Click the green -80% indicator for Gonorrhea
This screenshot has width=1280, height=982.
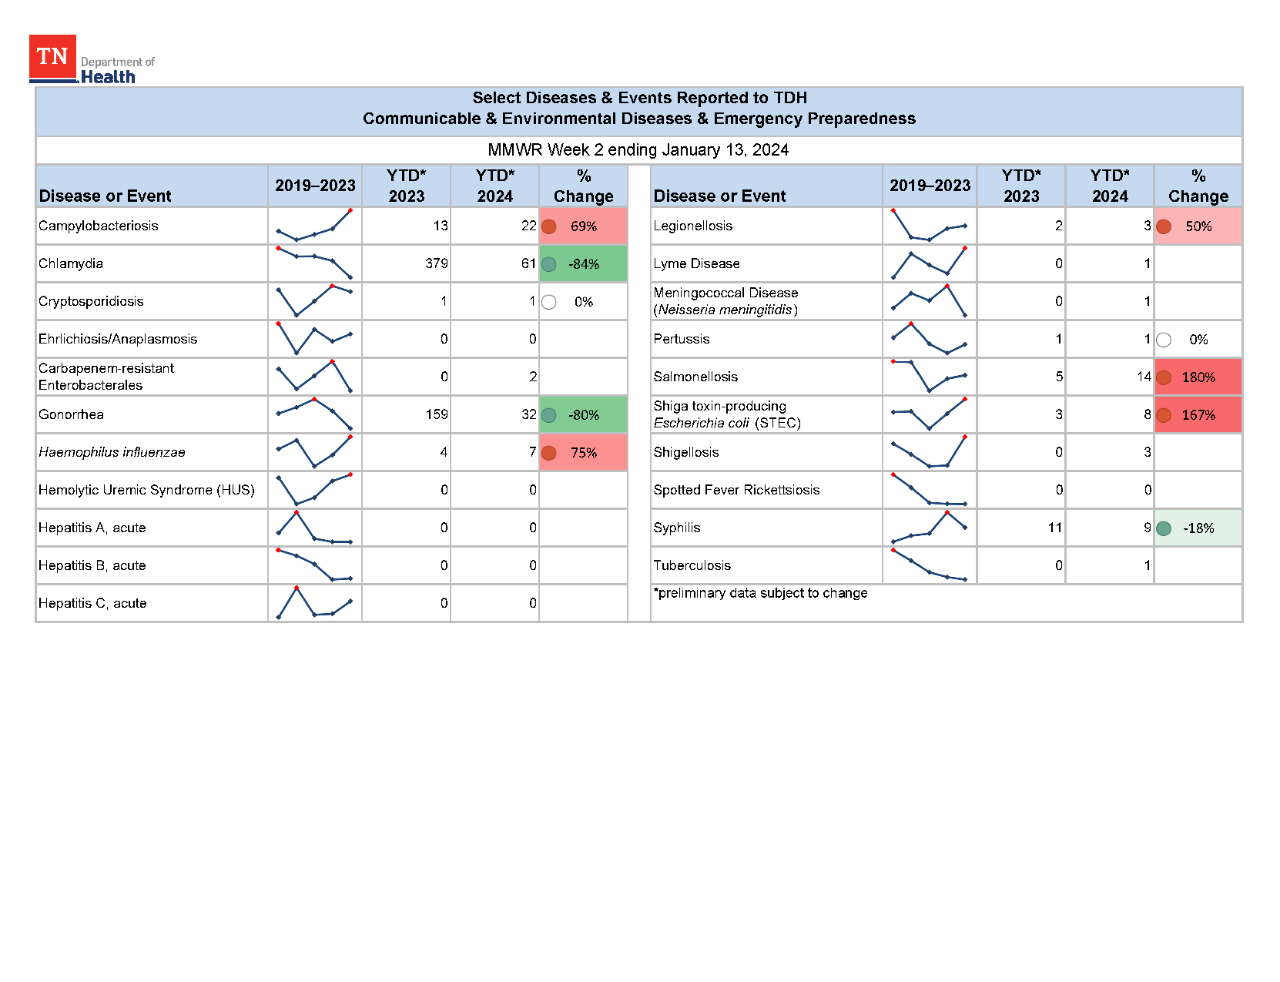click(x=549, y=414)
